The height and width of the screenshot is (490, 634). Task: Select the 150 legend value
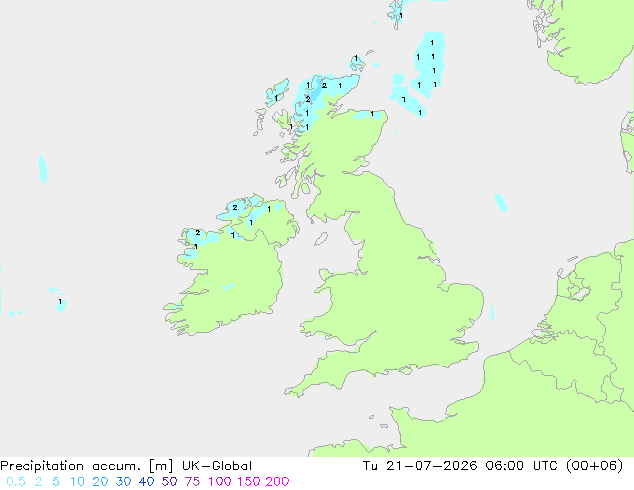click(249, 482)
